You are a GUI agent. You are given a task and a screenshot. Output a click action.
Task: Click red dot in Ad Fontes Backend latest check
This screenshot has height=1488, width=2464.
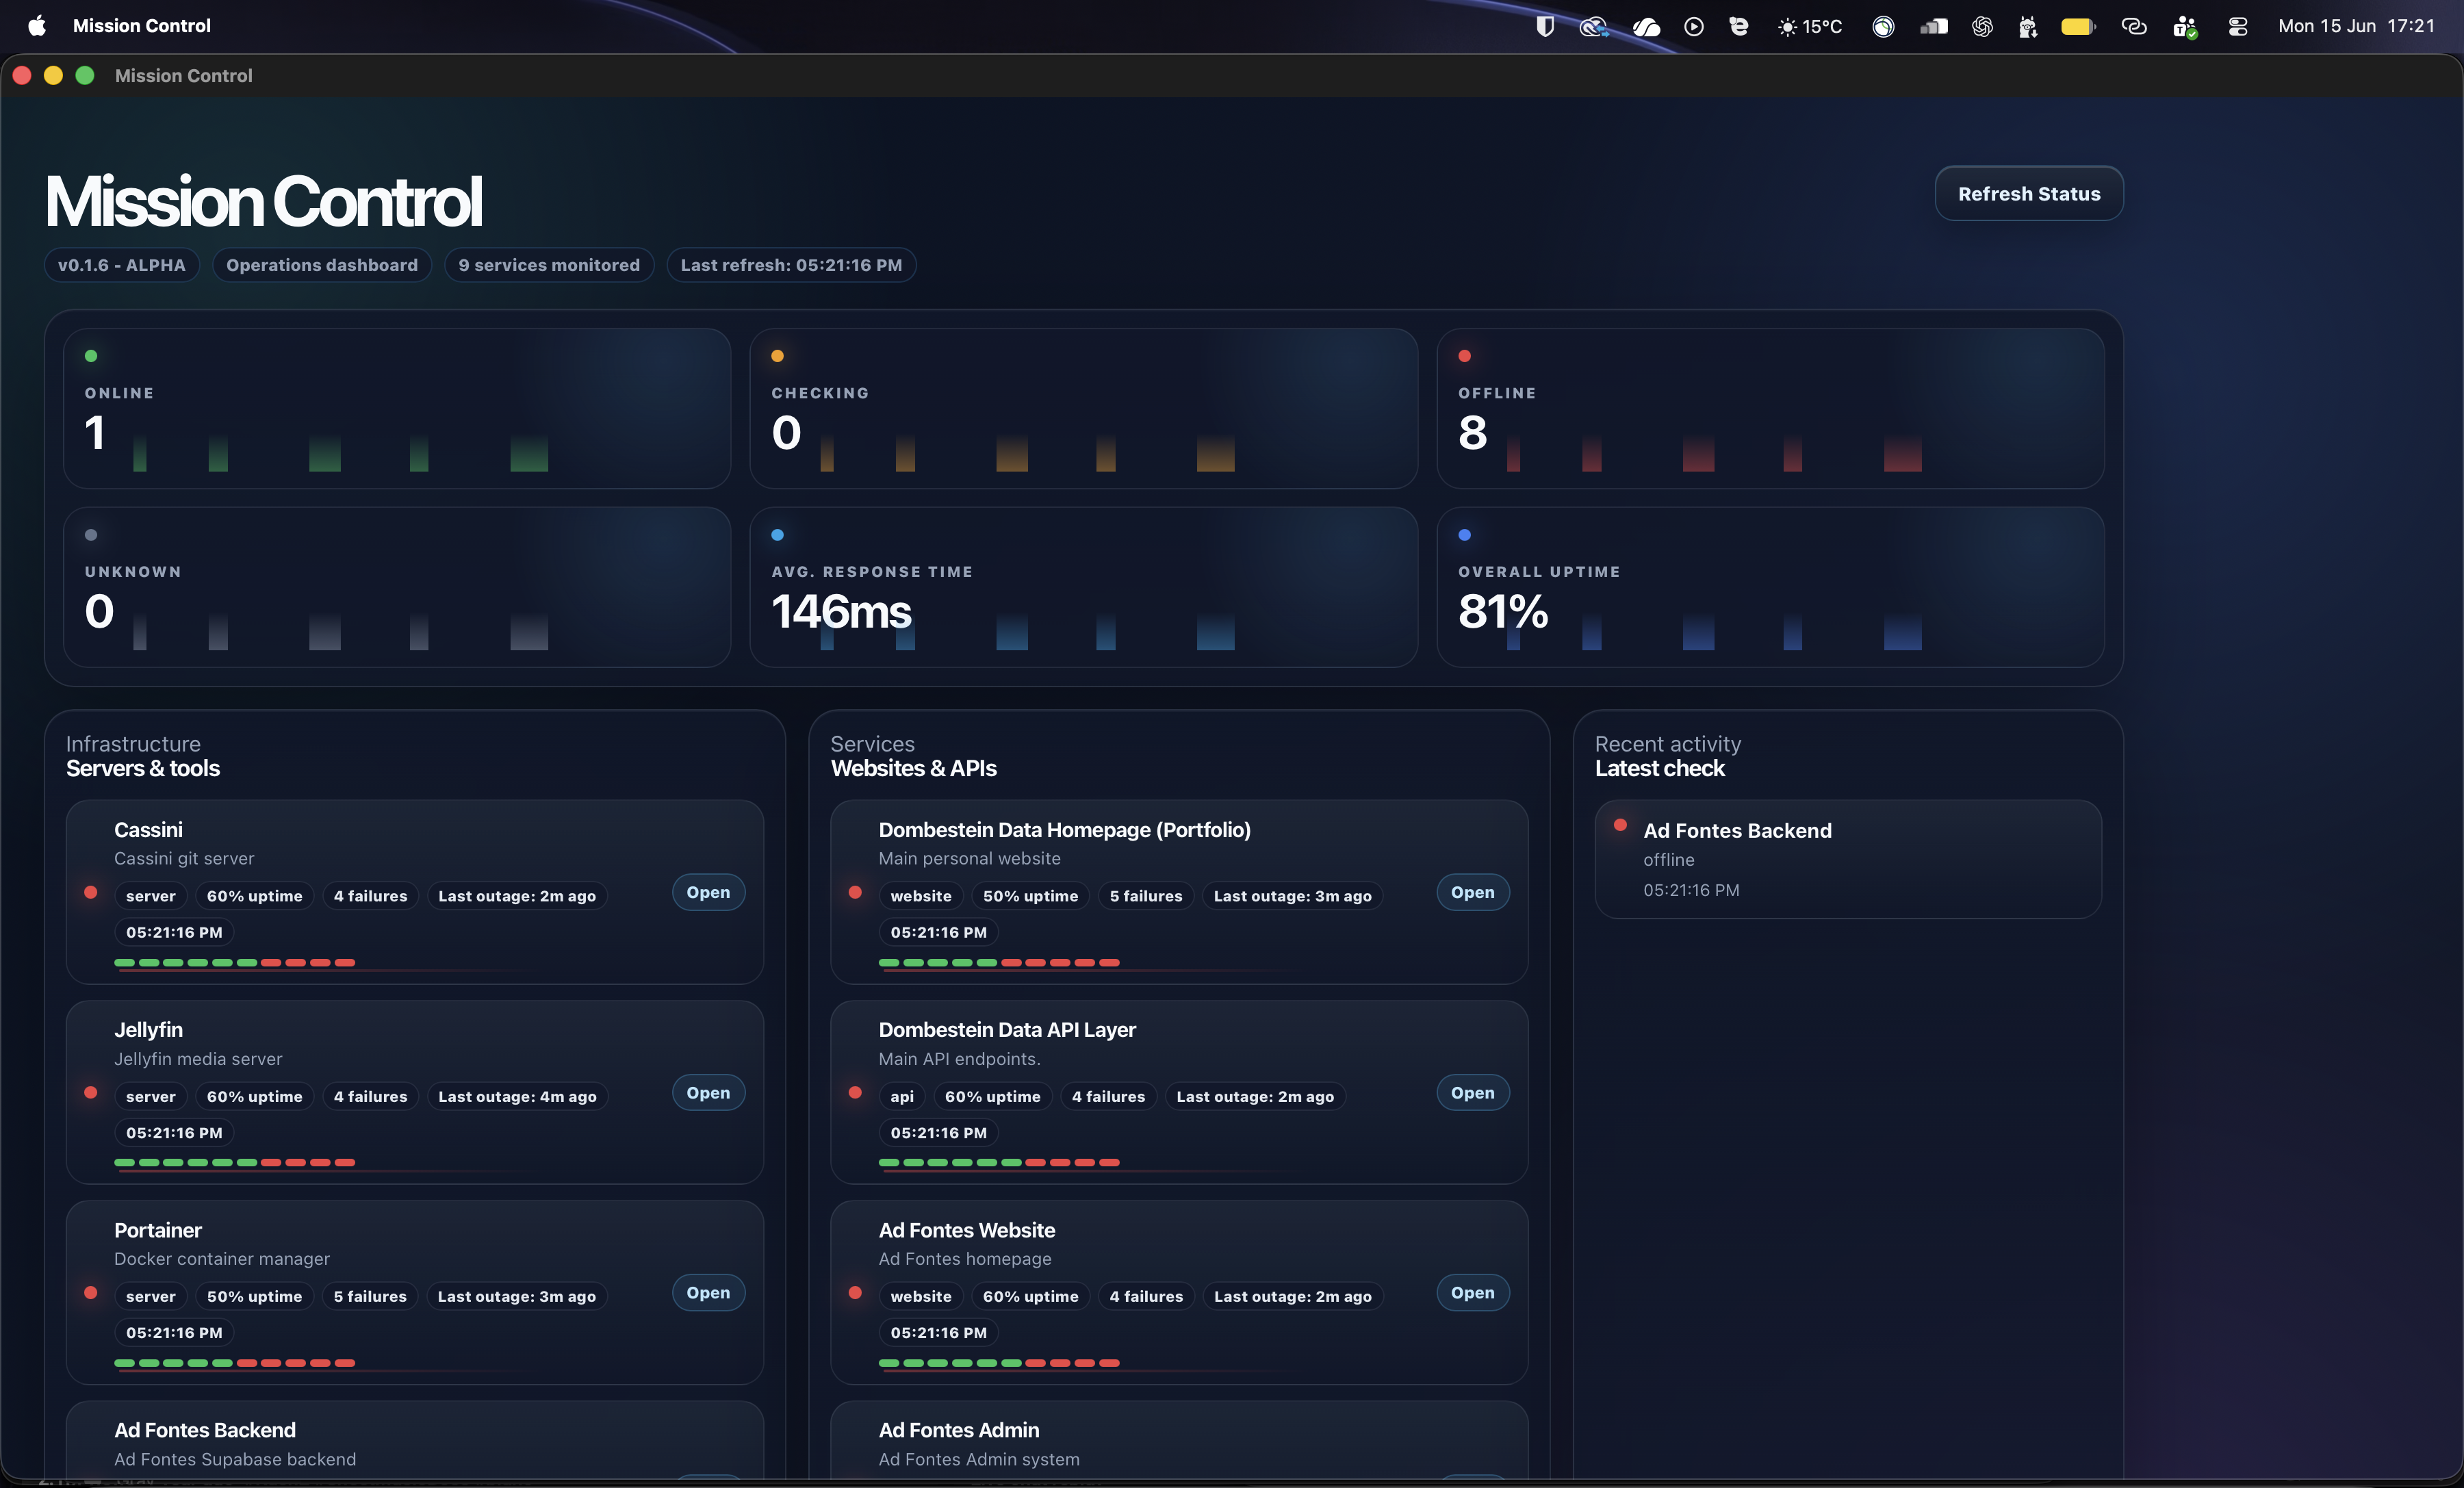(x=1620, y=825)
